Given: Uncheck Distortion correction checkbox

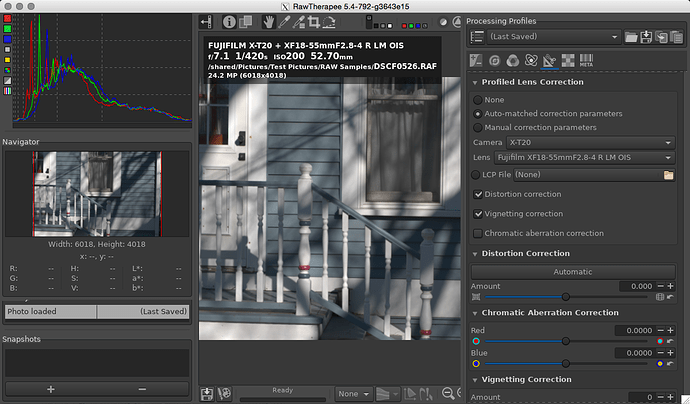Looking at the screenshot, I should pyautogui.click(x=478, y=194).
